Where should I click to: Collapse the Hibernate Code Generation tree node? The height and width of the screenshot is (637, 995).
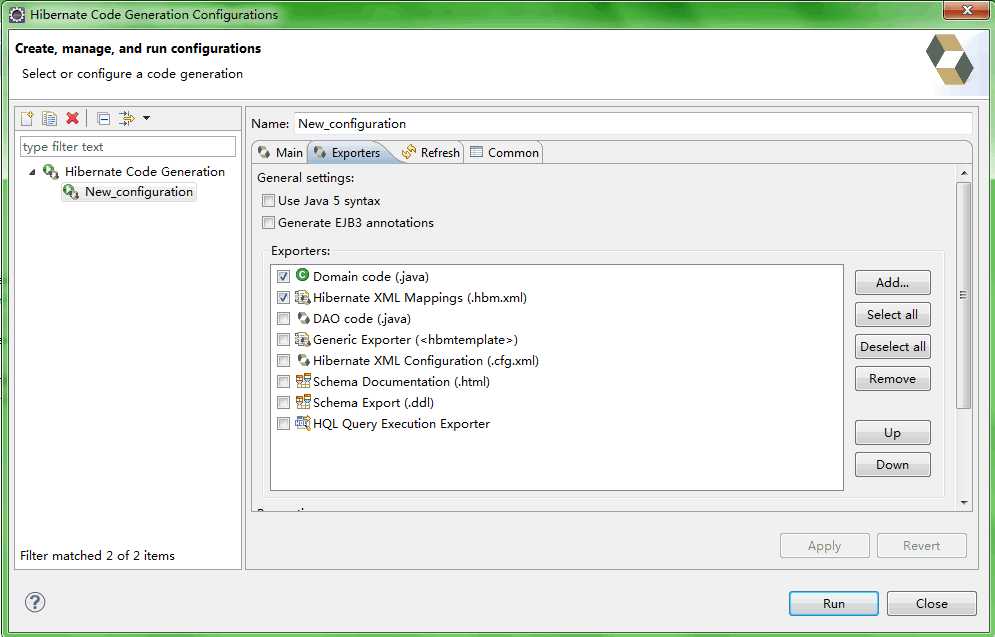[x=32, y=172]
